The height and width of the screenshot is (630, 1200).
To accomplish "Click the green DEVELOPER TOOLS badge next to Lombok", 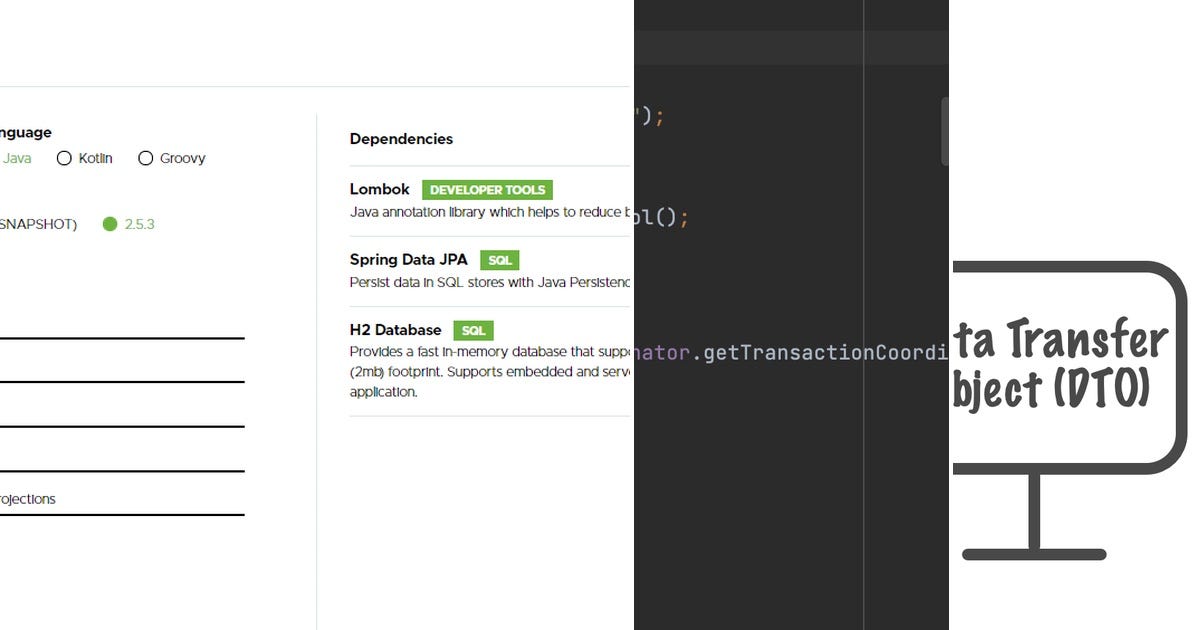I will 488,189.
